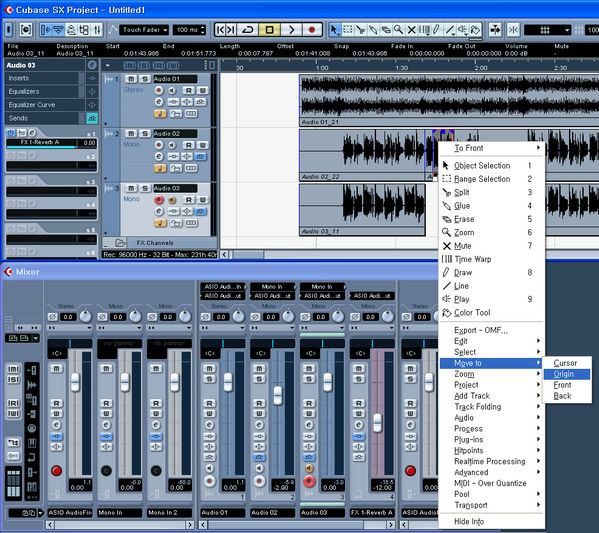The image size is (599, 533).
Task: Click Export - OMF... in context menu
Action: pyautogui.click(x=492, y=330)
